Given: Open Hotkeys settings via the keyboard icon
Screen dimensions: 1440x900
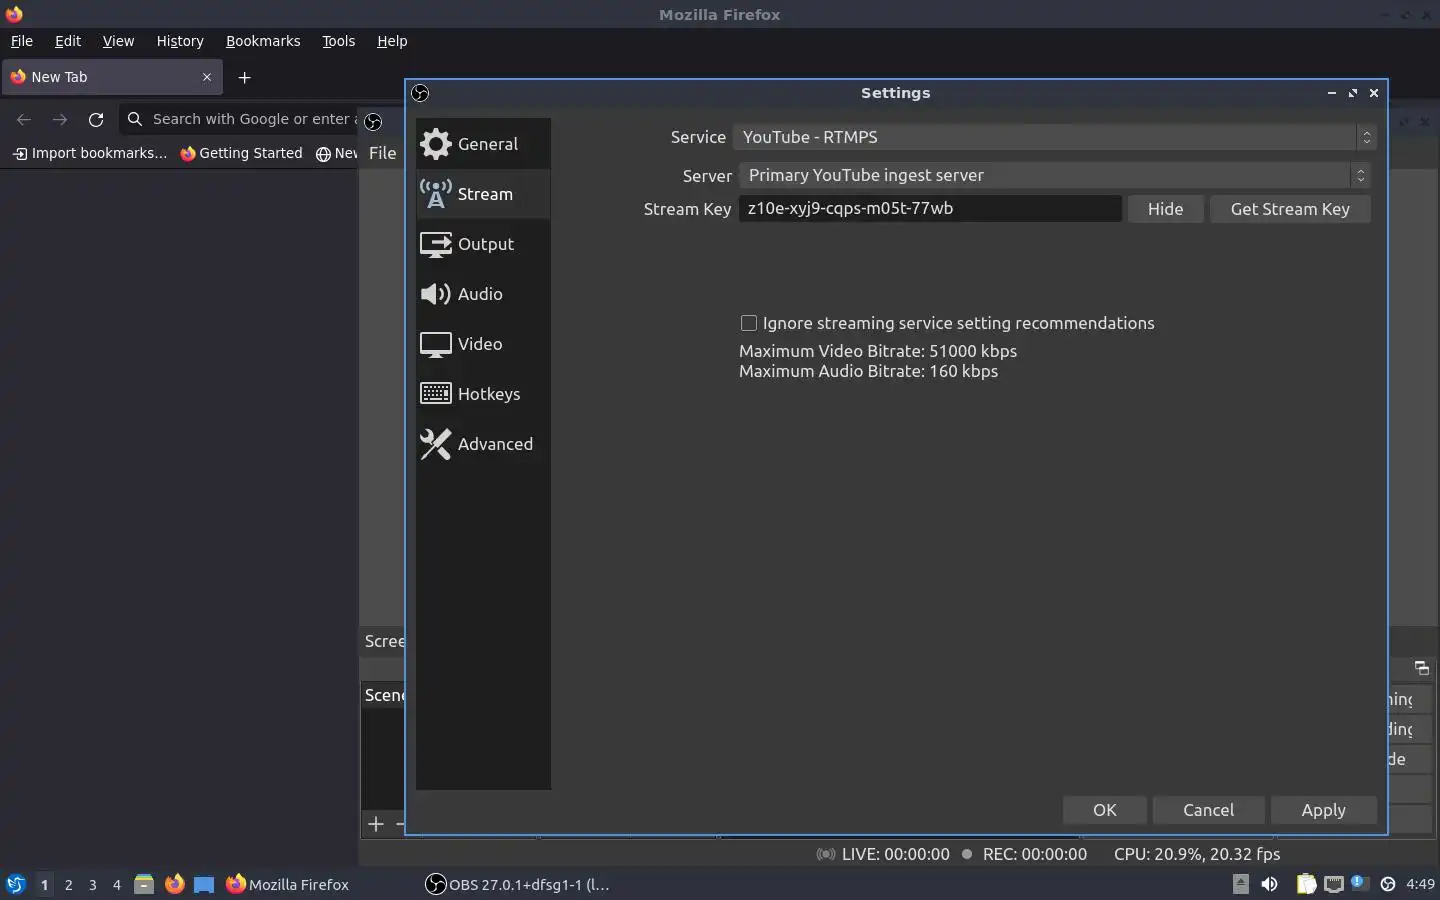Looking at the screenshot, I should coord(436,394).
